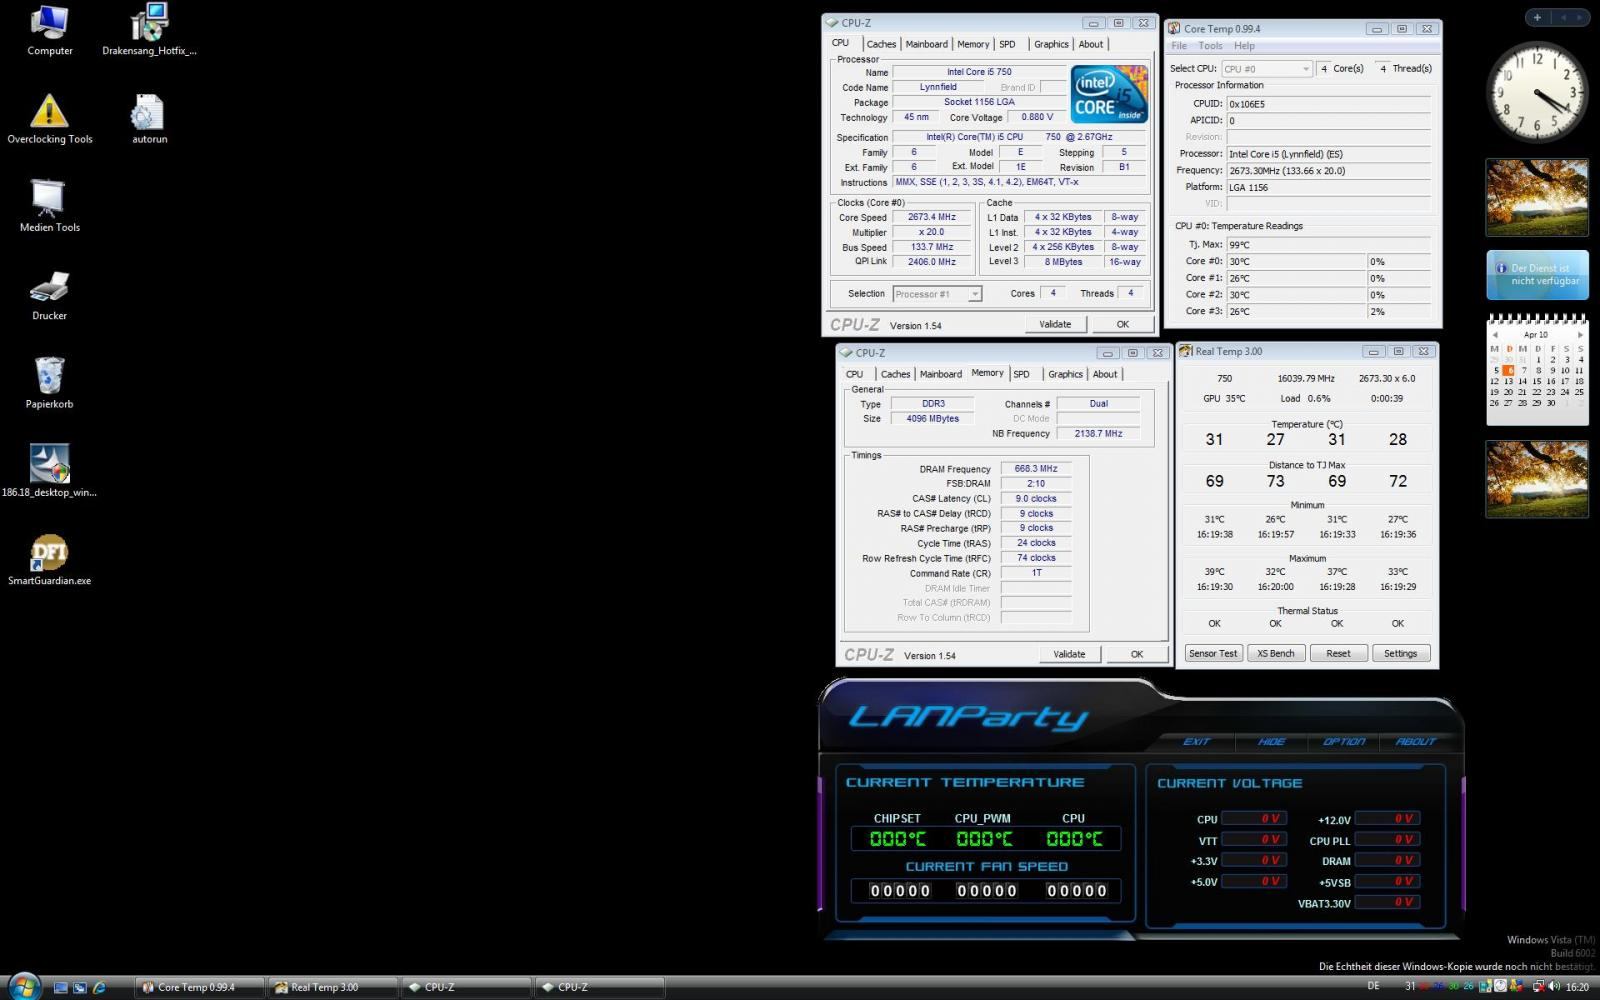Click the sidebar add gadget plus icon
The height and width of the screenshot is (1000, 1600).
point(1537,17)
